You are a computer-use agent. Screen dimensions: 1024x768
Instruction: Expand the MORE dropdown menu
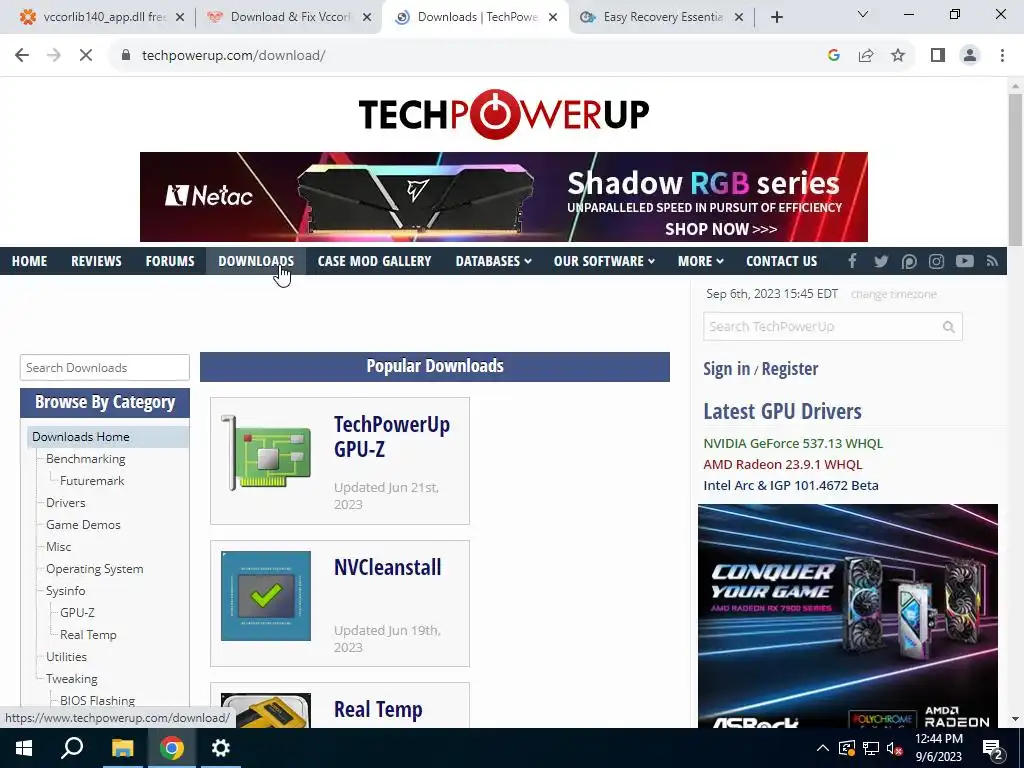pos(700,261)
